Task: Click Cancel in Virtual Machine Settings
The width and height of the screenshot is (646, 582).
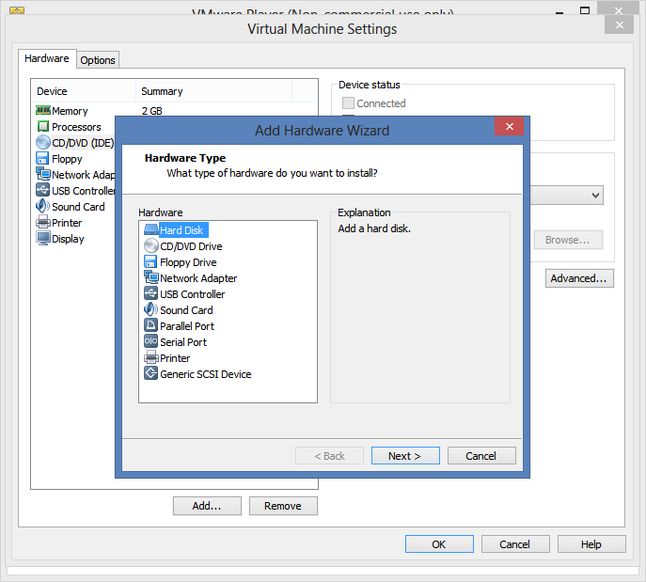Action: [515, 544]
